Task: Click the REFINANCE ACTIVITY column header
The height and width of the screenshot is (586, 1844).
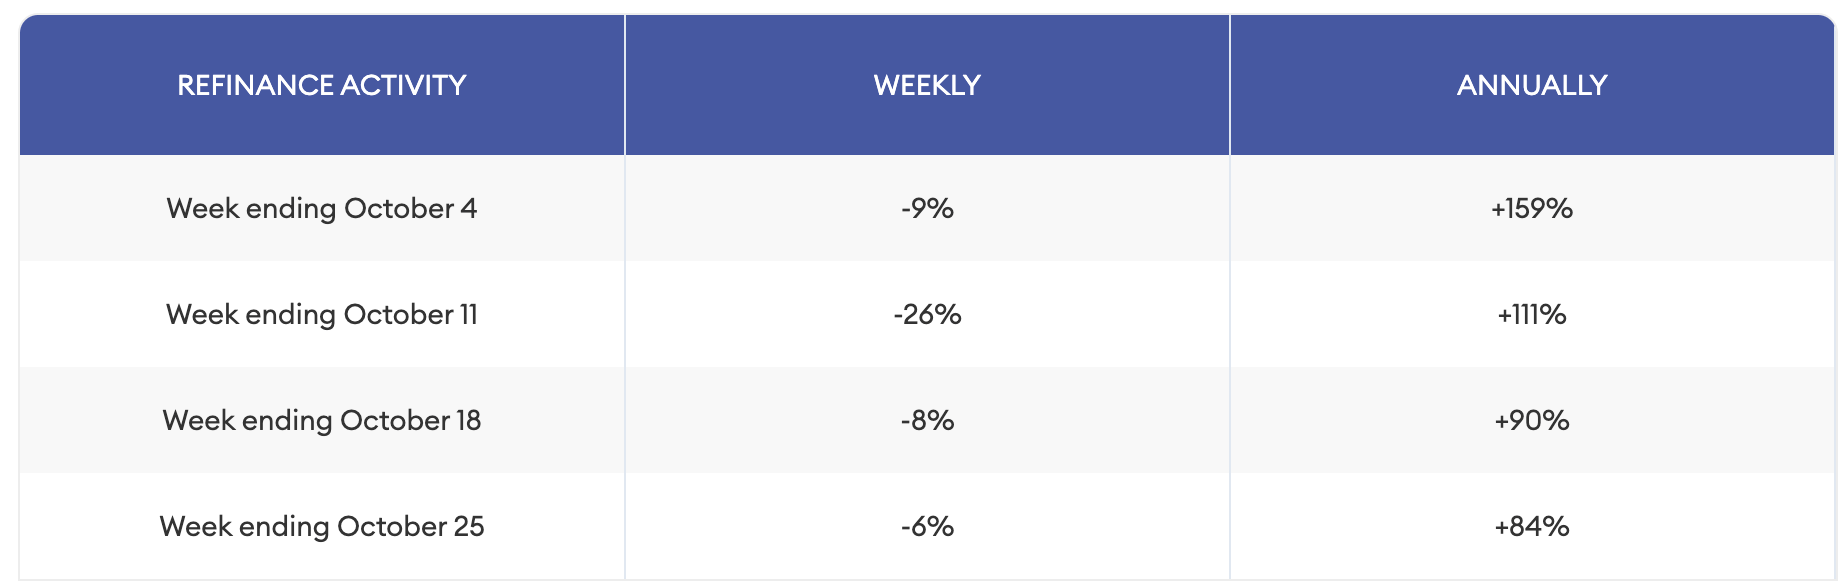Action: (322, 85)
